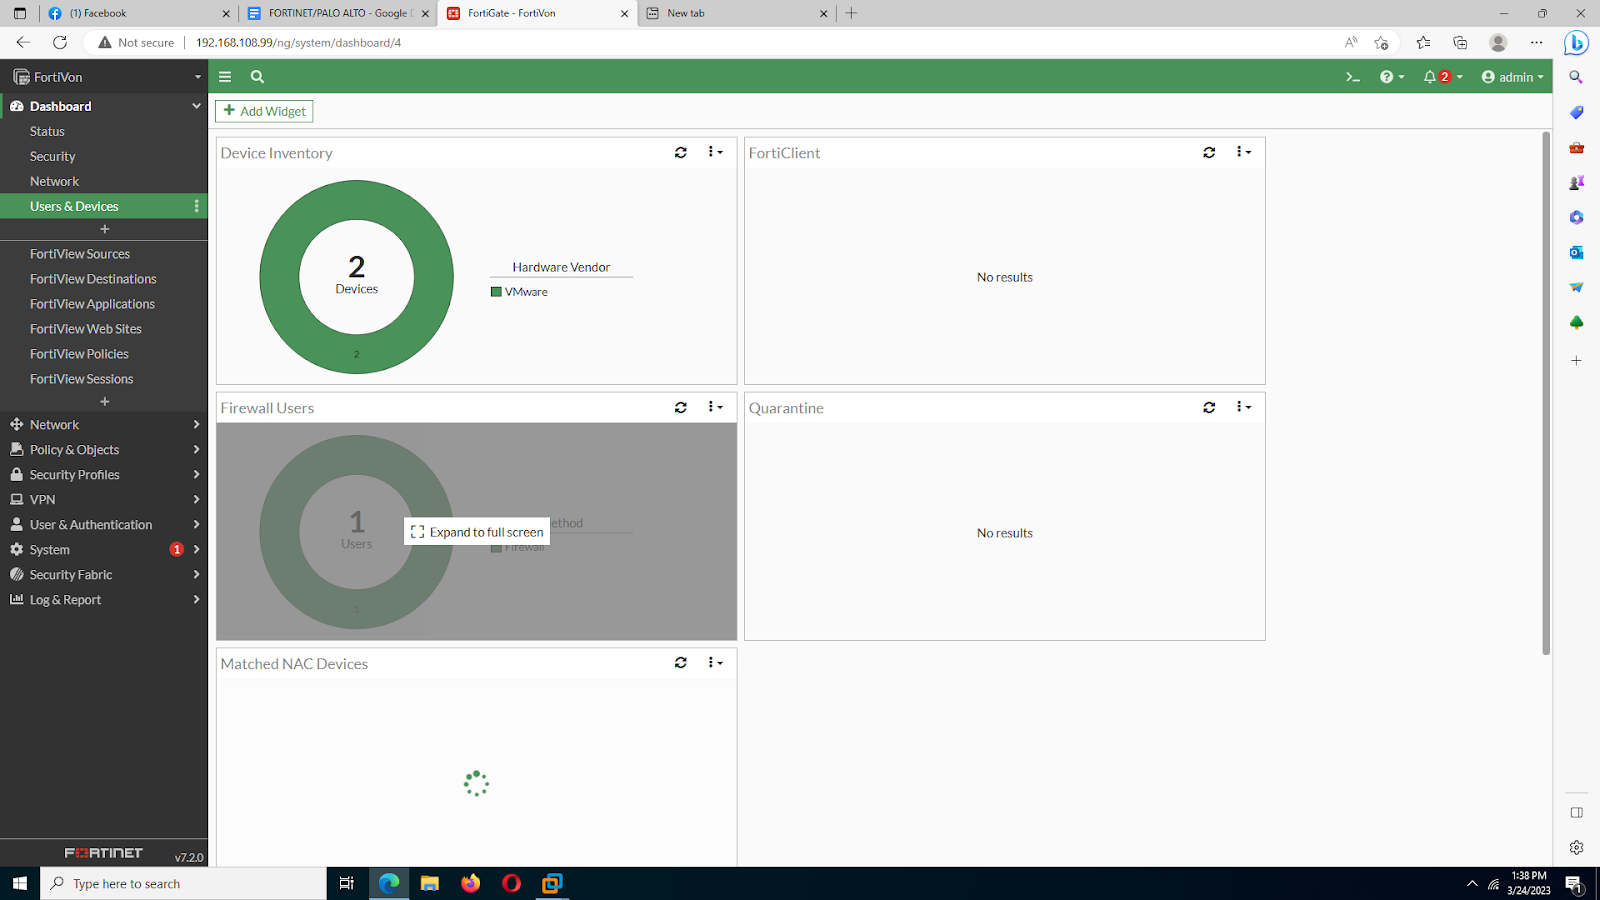Reload the page with browser refresh icon
Image resolution: width=1600 pixels, height=900 pixels.
click(60, 42)
